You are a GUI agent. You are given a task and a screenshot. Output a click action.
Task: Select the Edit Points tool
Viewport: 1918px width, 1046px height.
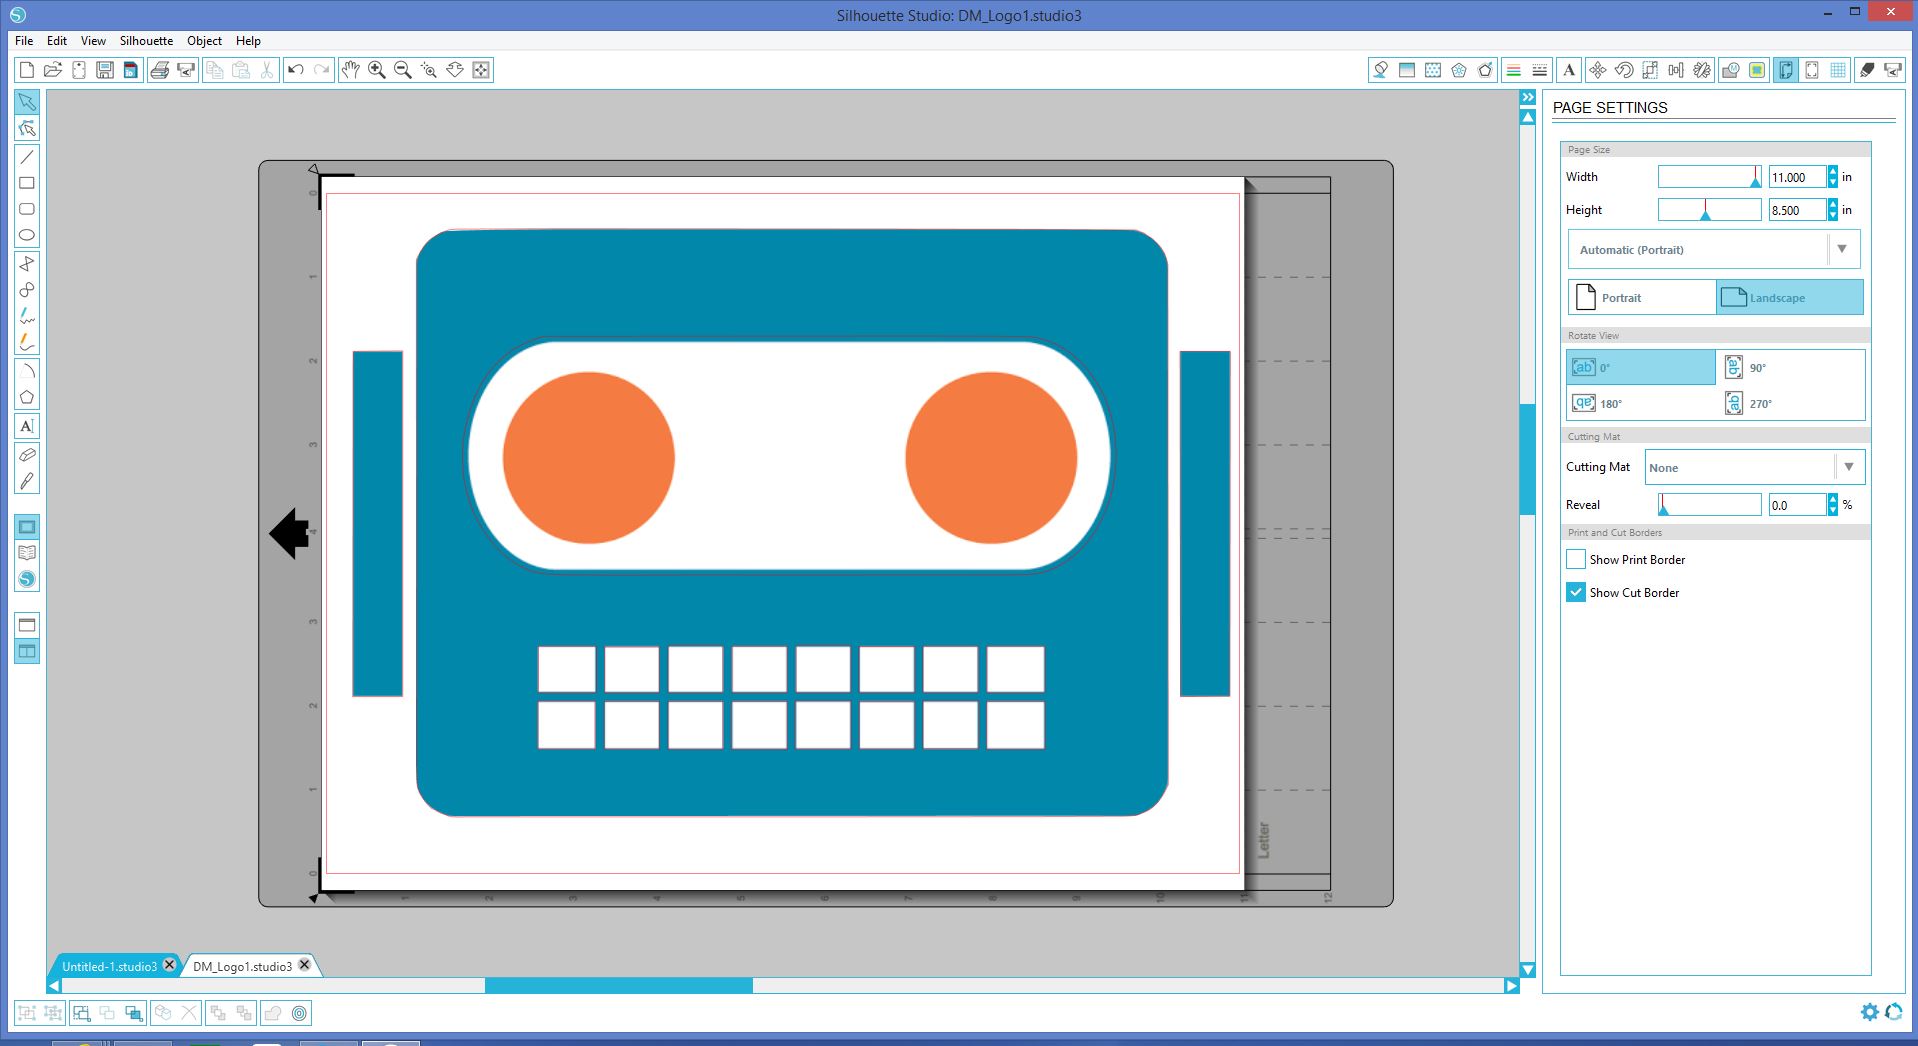[x=27, y=128]
